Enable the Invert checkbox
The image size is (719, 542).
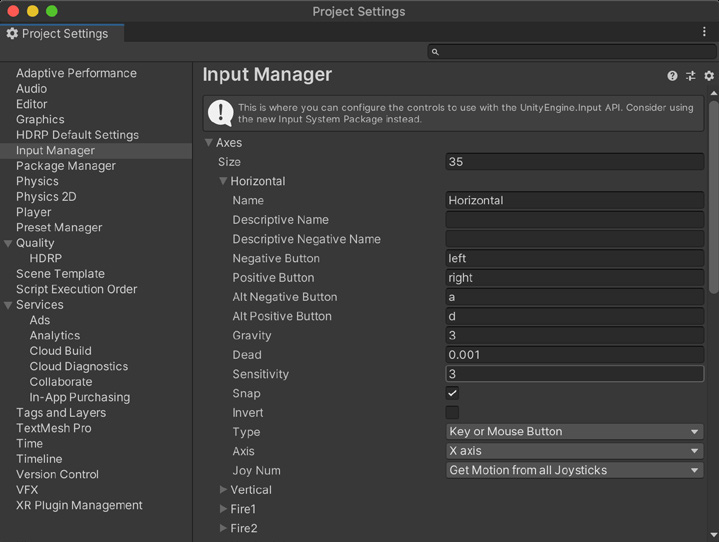coord(452,412)
